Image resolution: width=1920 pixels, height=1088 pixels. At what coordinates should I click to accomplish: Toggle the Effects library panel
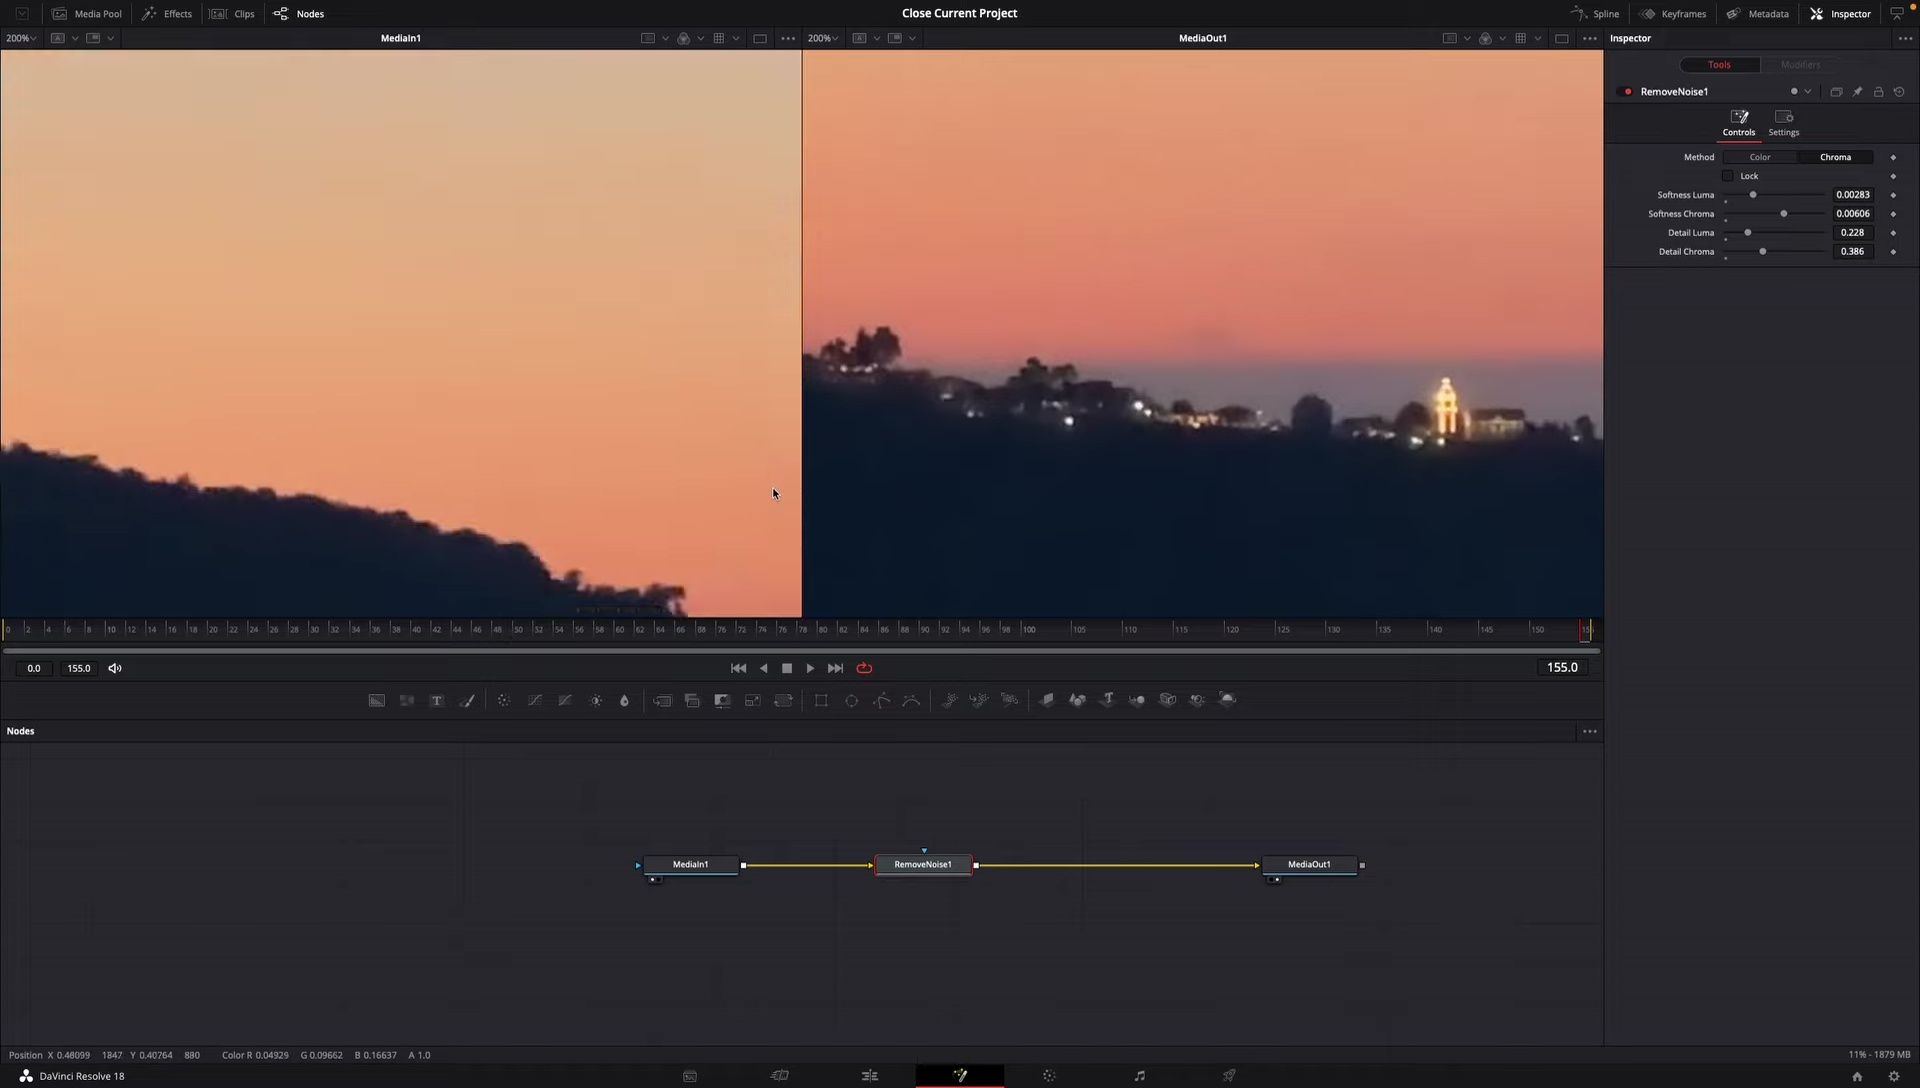[x=166, y=14]
